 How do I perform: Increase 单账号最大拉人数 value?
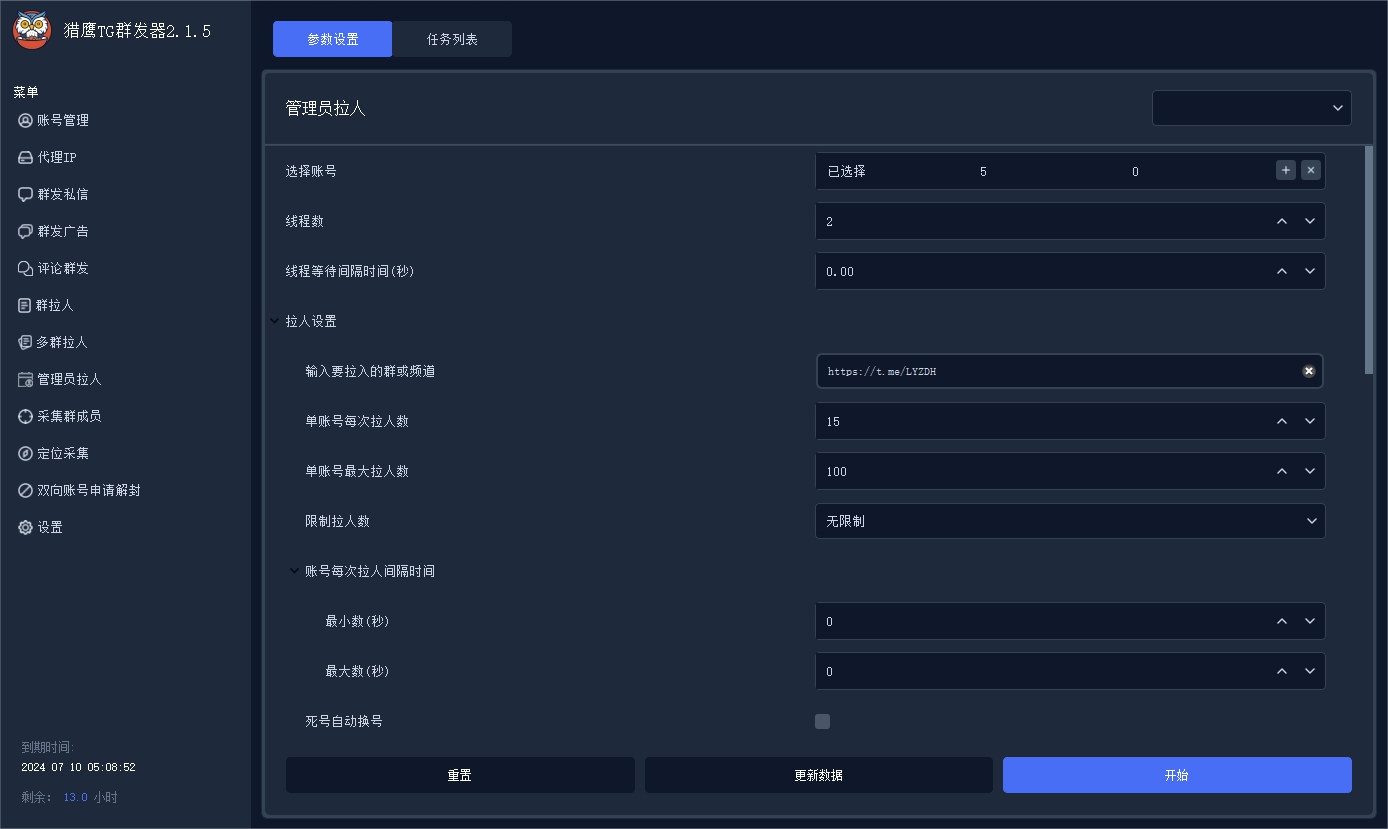click(1282, 471)
